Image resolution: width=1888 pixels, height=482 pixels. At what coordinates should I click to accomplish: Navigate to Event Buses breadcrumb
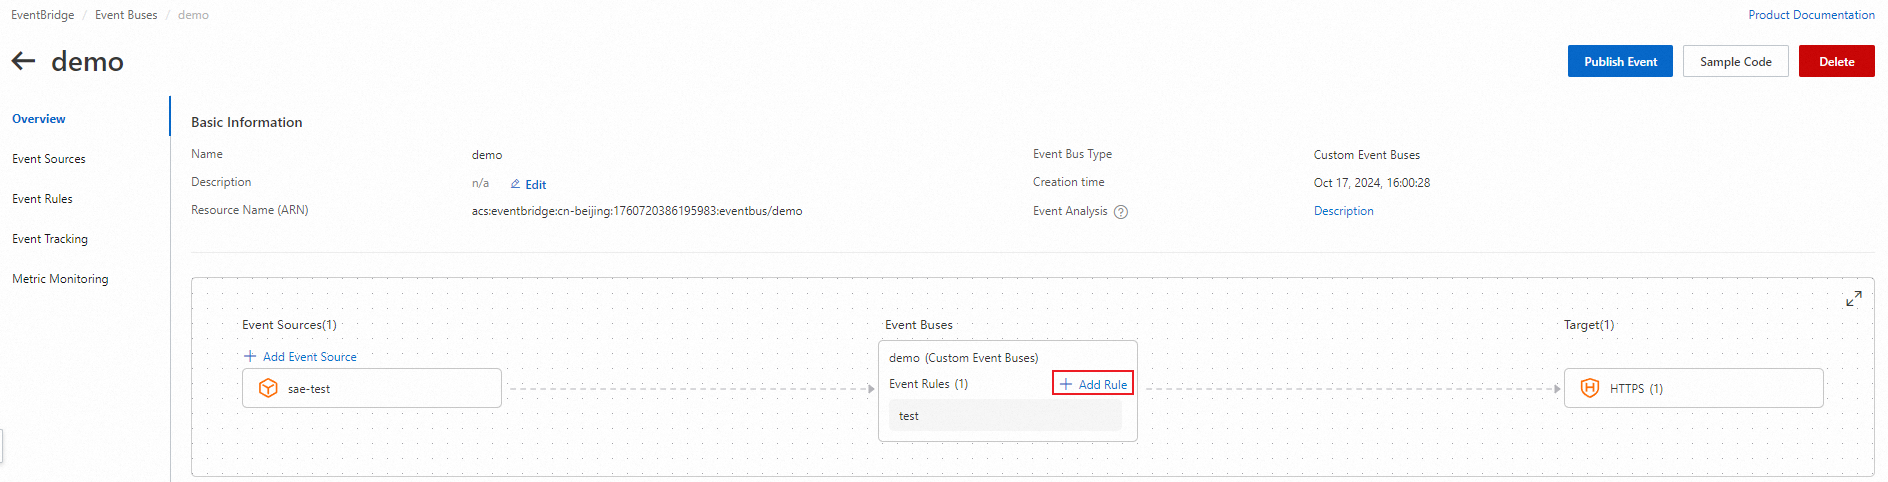coord(126,15)
